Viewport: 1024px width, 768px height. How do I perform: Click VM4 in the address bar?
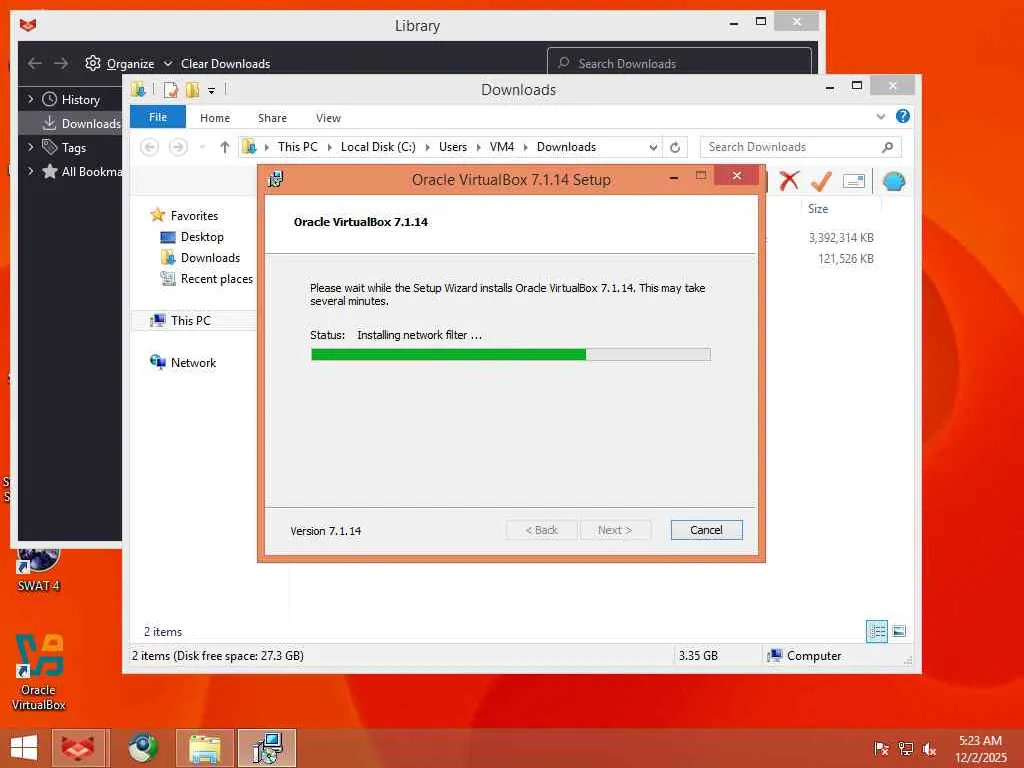point(502,147)
